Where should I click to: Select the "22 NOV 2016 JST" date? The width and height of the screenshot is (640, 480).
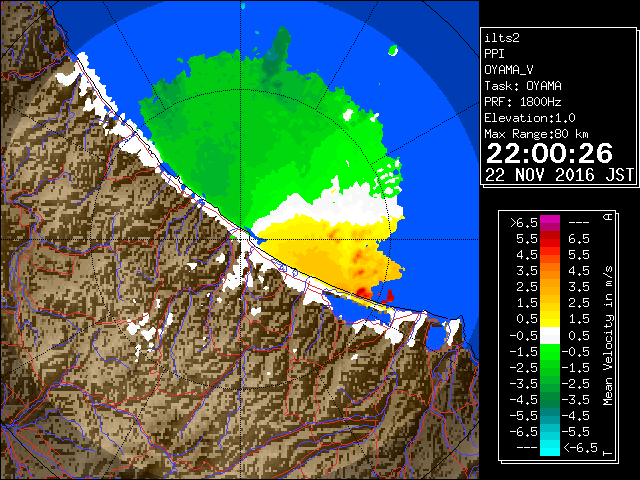[559, 175]
